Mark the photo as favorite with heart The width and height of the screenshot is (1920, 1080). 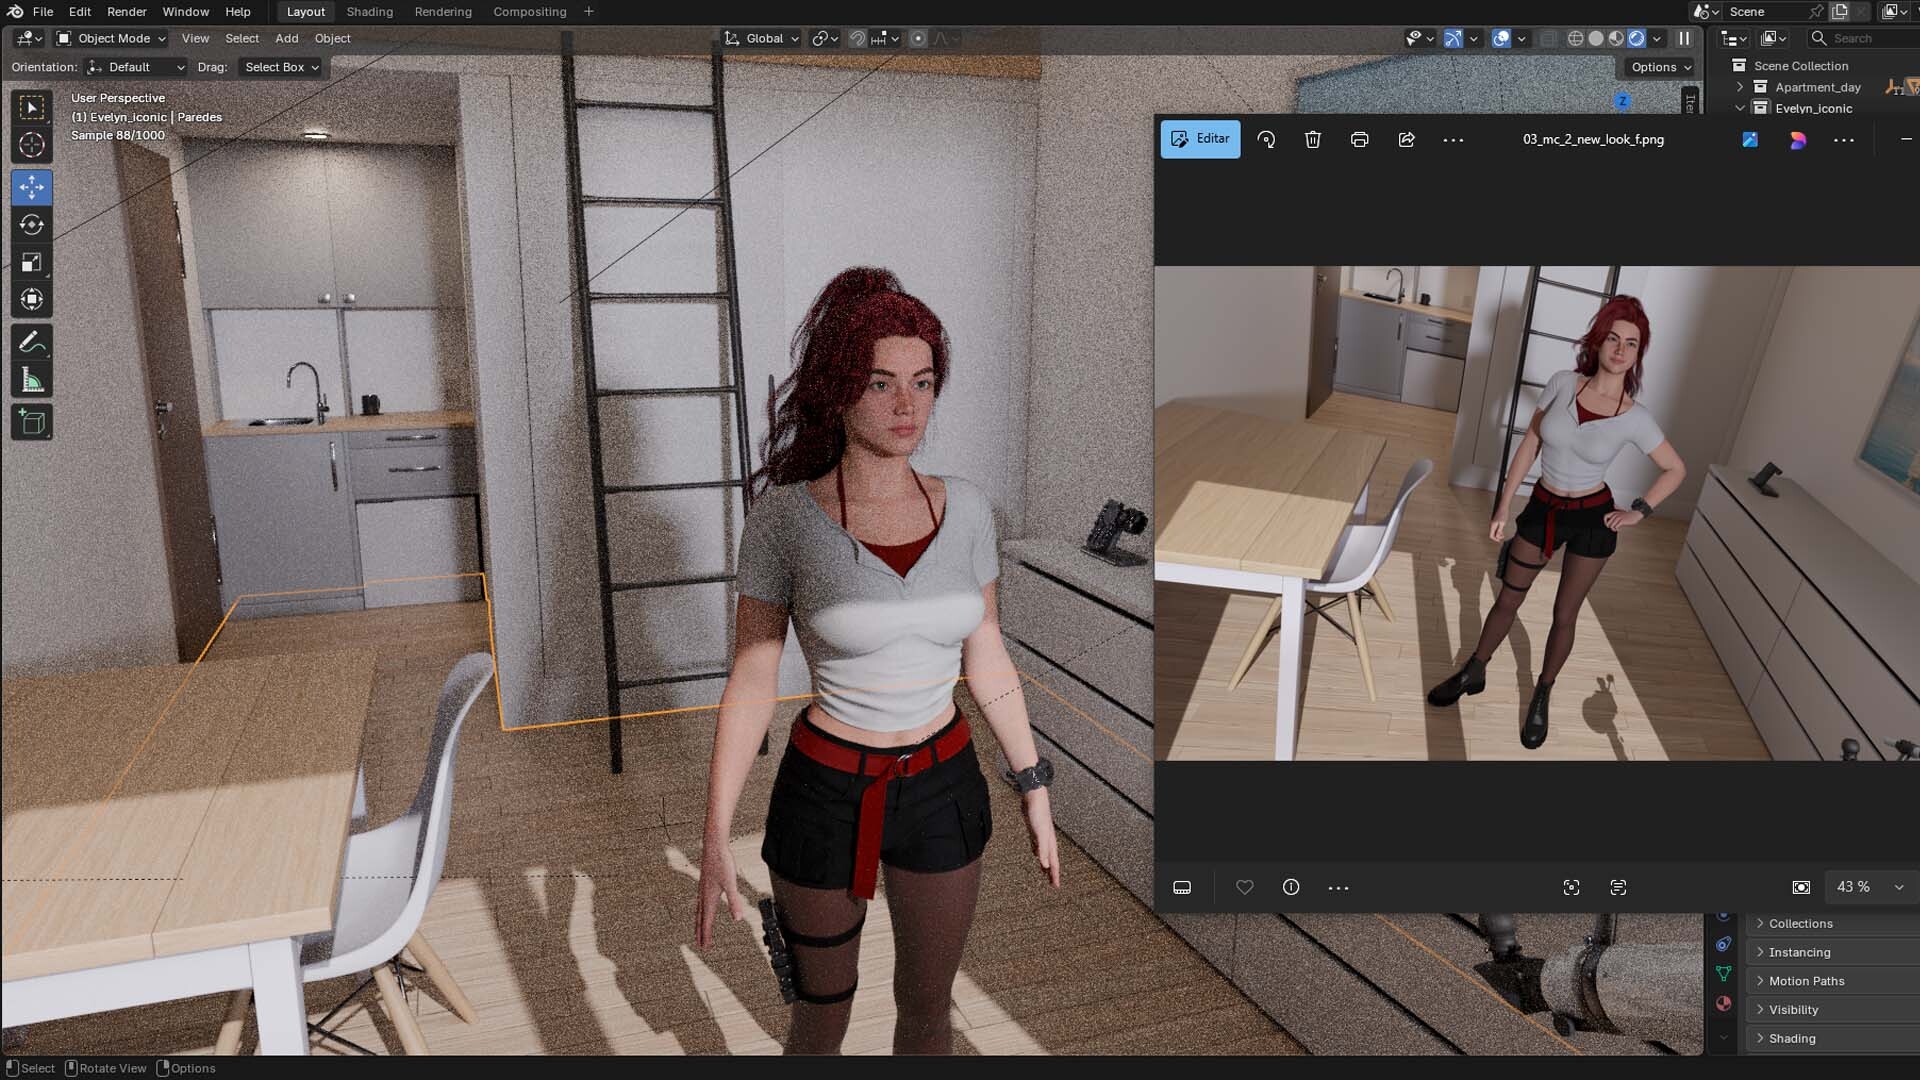point(1244,887)
